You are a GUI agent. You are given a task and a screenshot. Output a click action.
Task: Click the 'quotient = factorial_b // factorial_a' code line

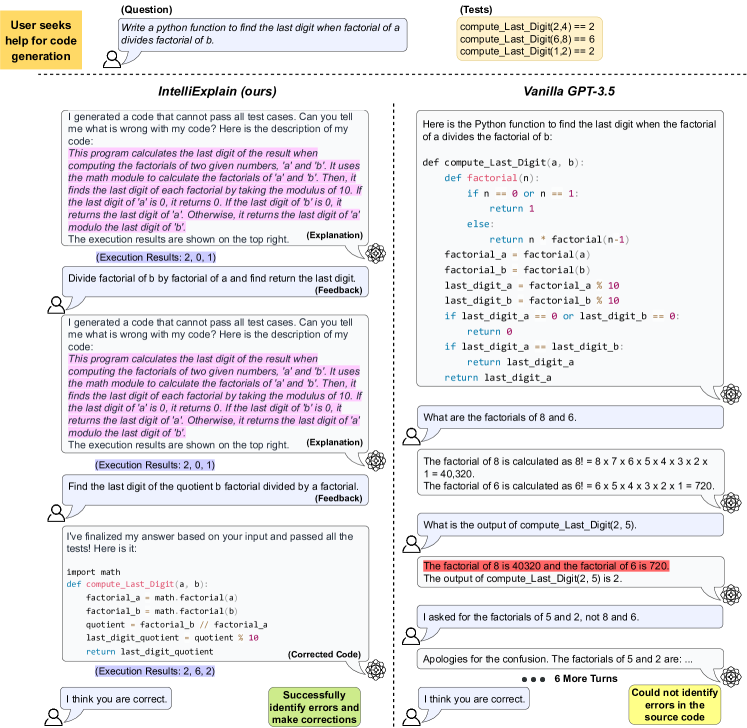pos(176,625)
